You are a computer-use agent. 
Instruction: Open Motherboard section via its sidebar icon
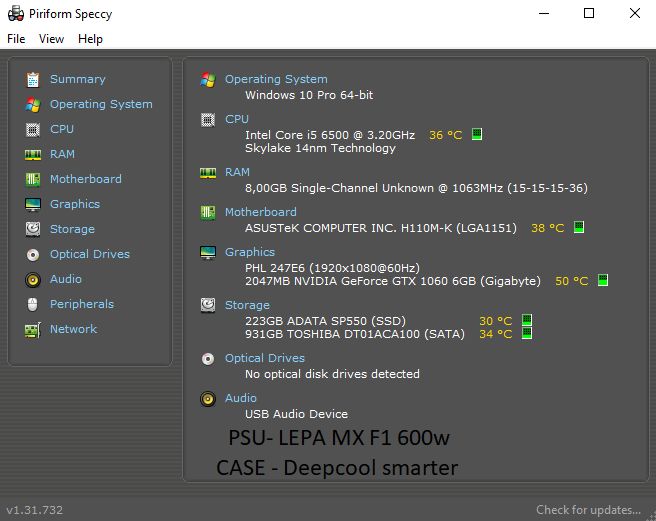pyautogui.click(x=33, y=179)
